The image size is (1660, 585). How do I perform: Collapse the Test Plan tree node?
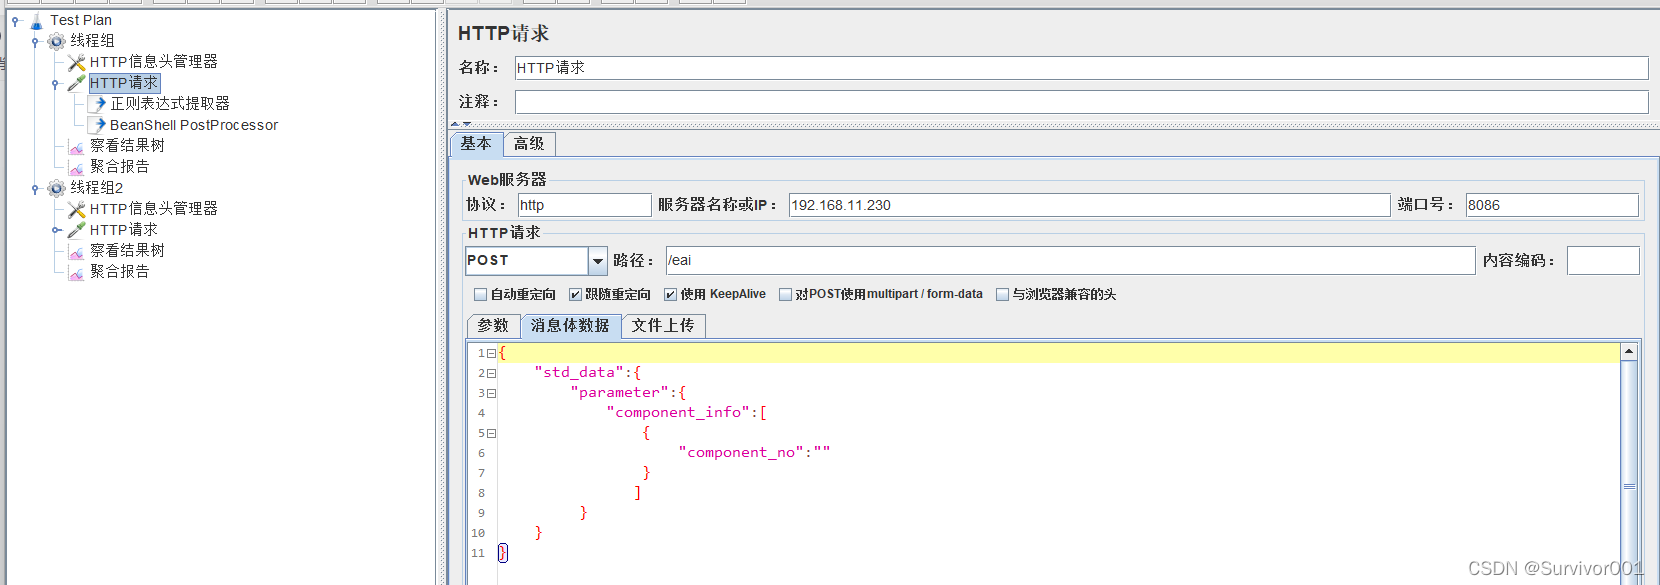15,20
